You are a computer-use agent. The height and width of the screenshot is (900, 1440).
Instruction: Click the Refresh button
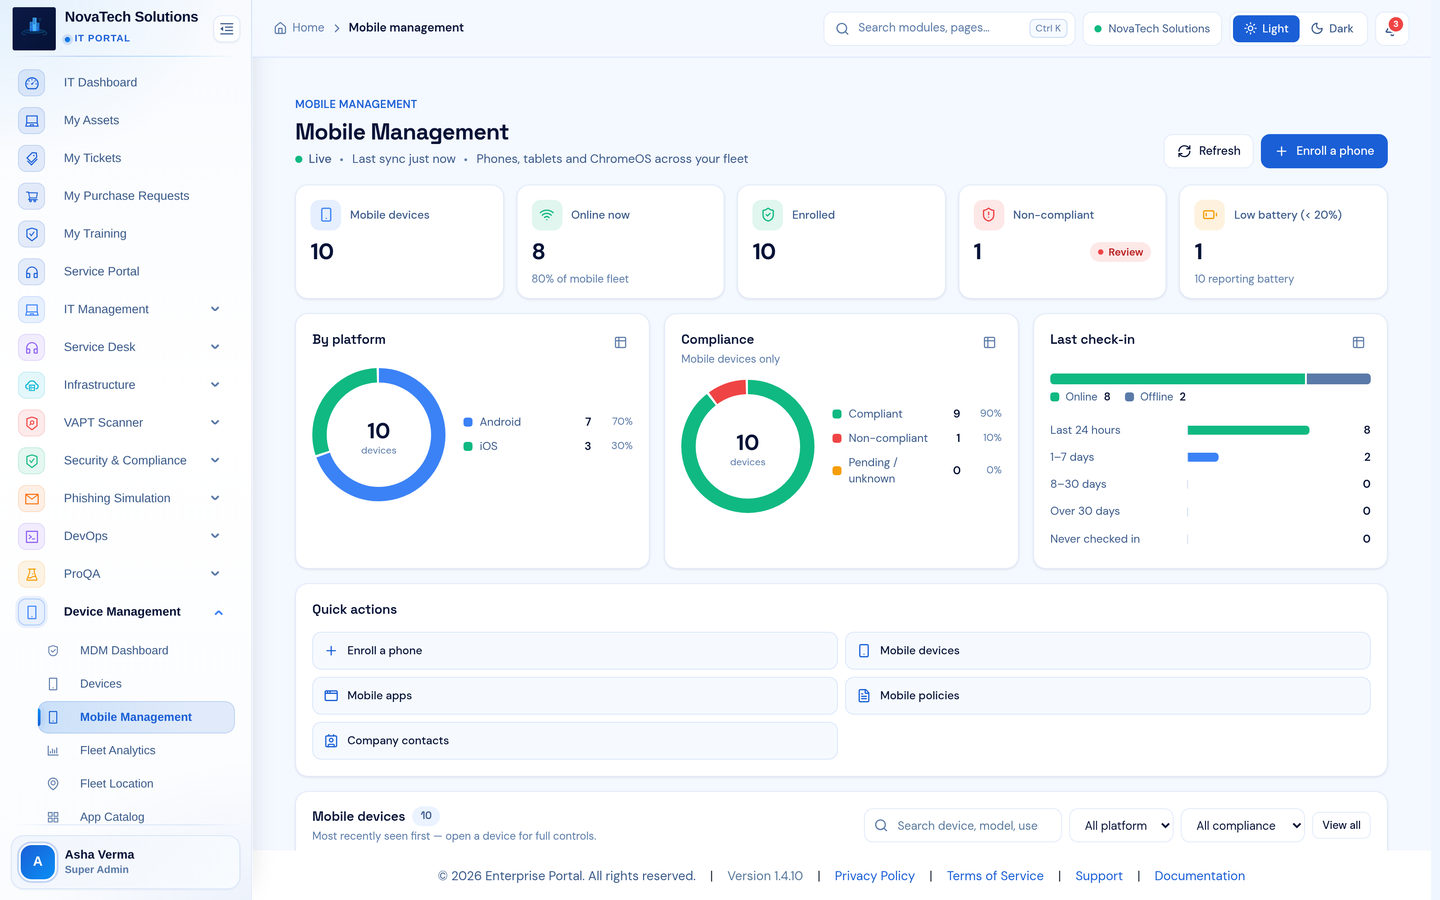coord(1208,151)
